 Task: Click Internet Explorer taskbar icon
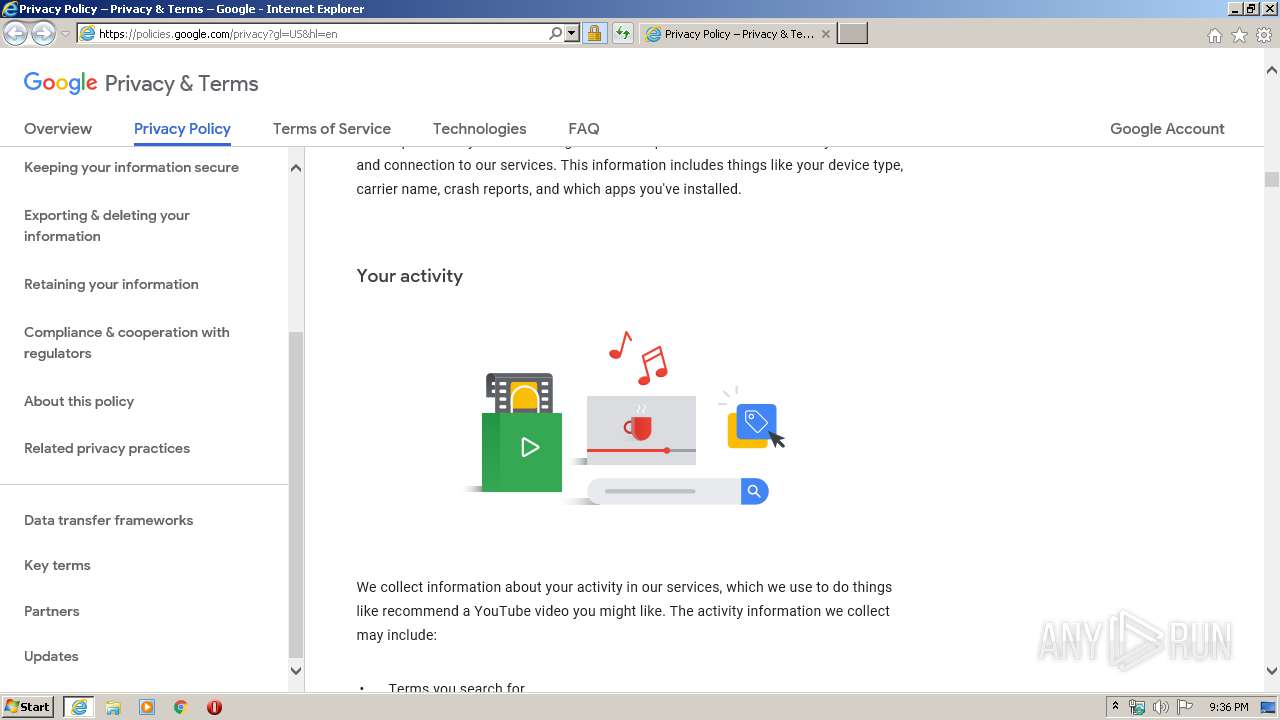click(79, 707)
